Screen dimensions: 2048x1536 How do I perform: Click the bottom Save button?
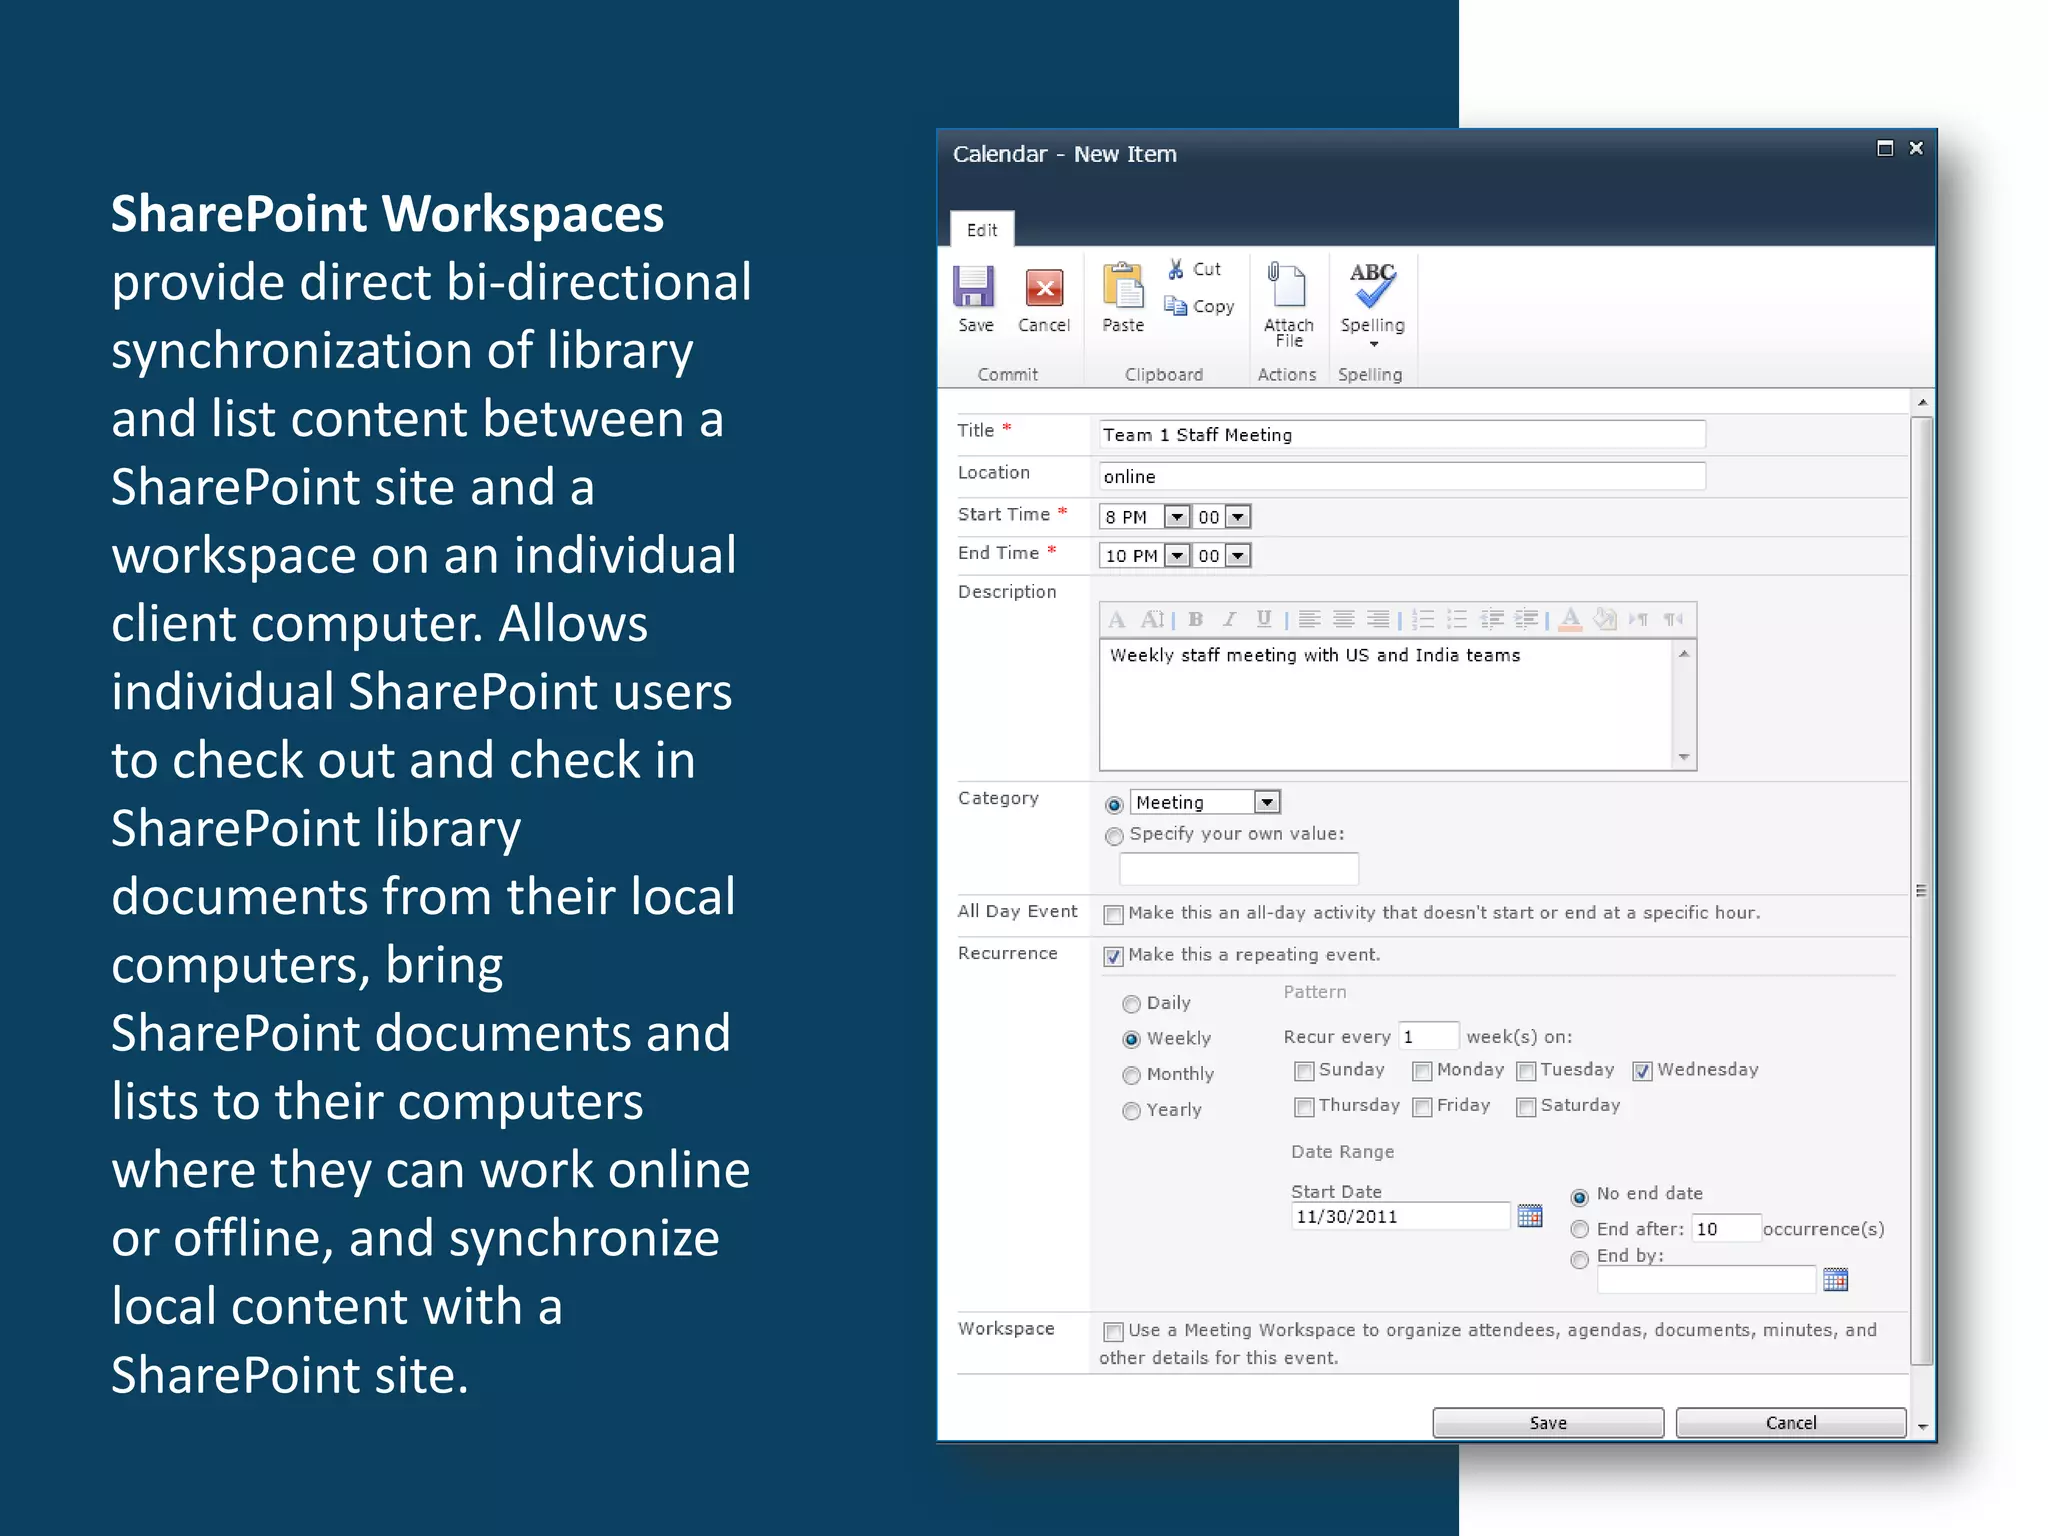point(1548,1423)
